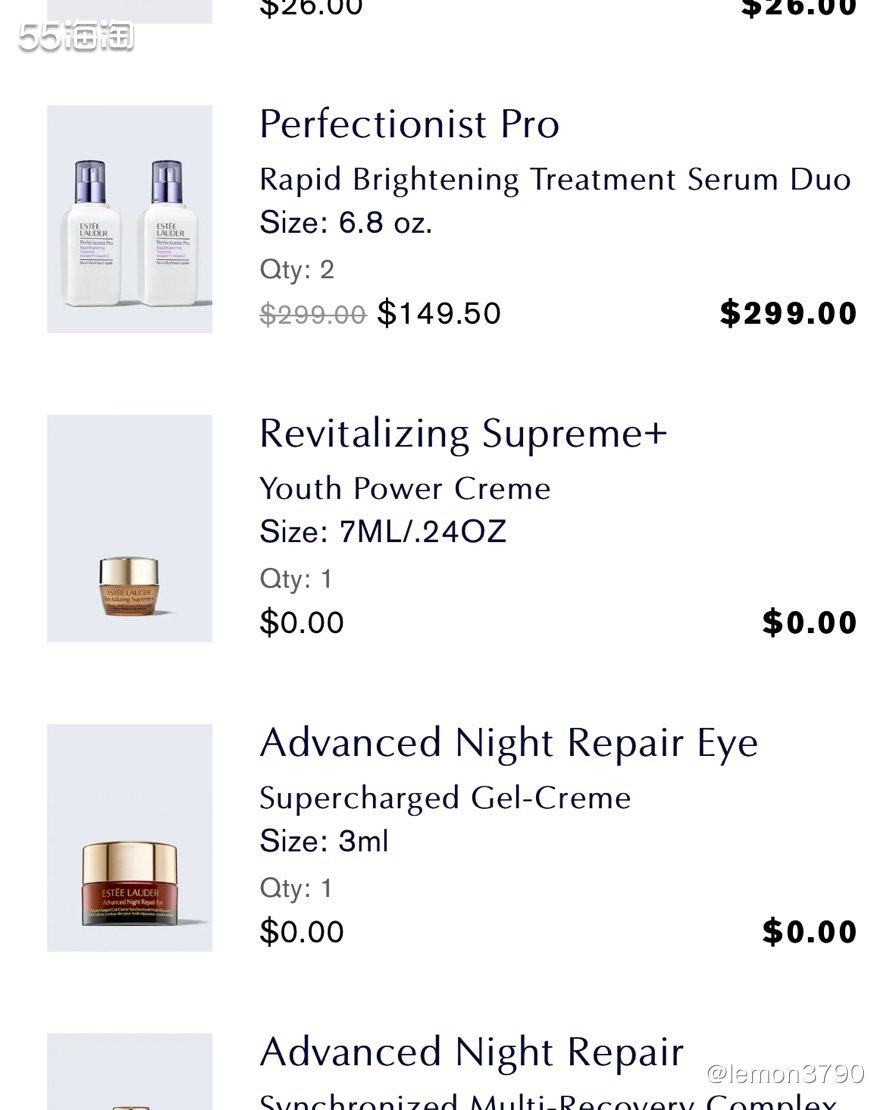Select the Advanced Night Repair Eye title

click(508, 743)
